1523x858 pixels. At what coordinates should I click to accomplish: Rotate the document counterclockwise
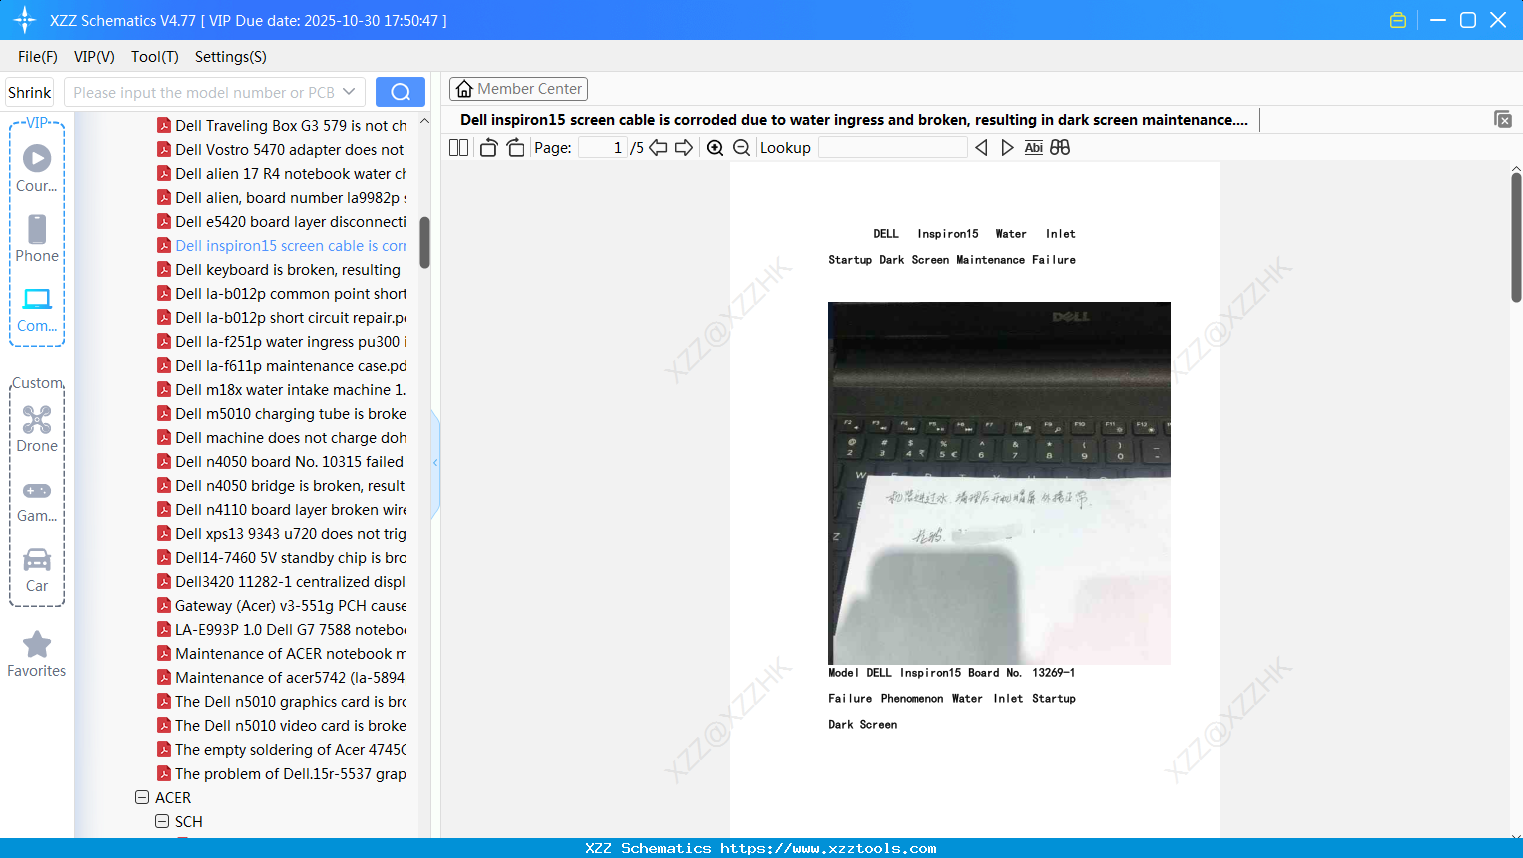tap(488, 148)
